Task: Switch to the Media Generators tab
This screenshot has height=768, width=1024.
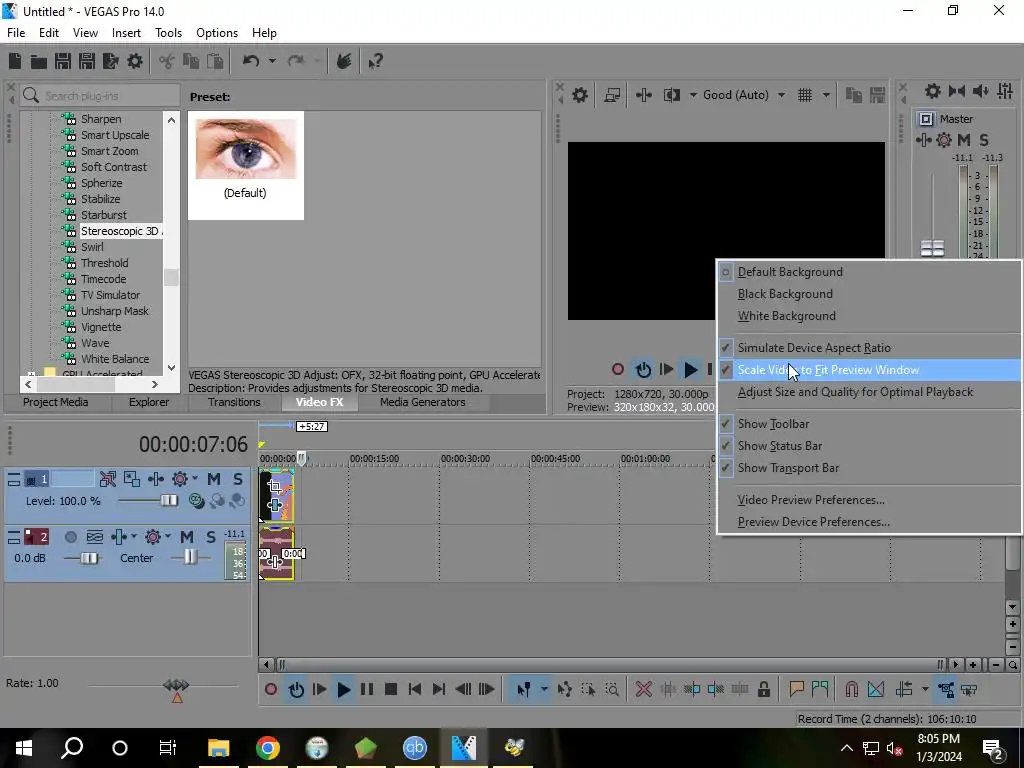Action: [x=423, y=402]
